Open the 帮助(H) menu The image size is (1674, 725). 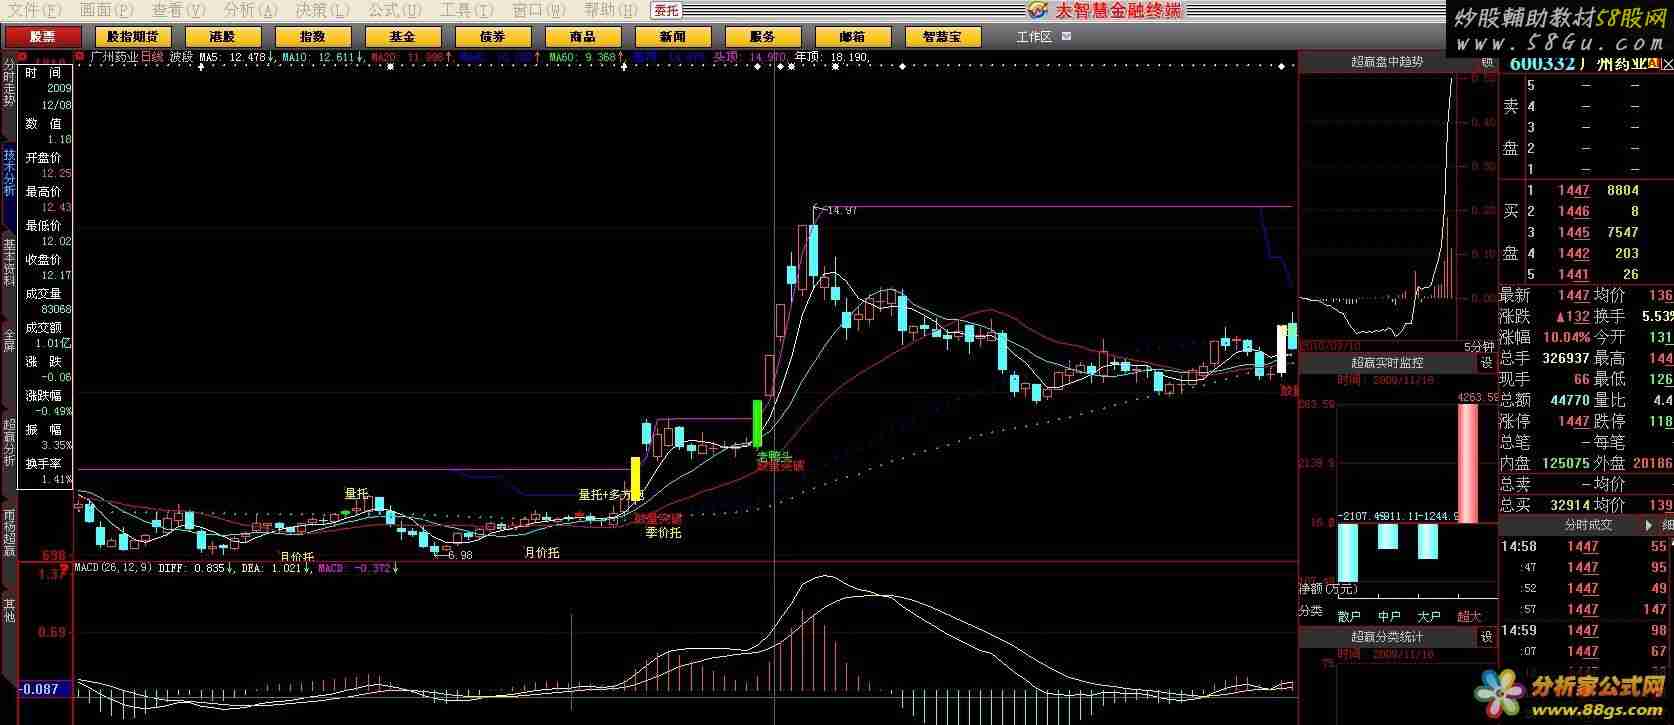coord(611,10)
